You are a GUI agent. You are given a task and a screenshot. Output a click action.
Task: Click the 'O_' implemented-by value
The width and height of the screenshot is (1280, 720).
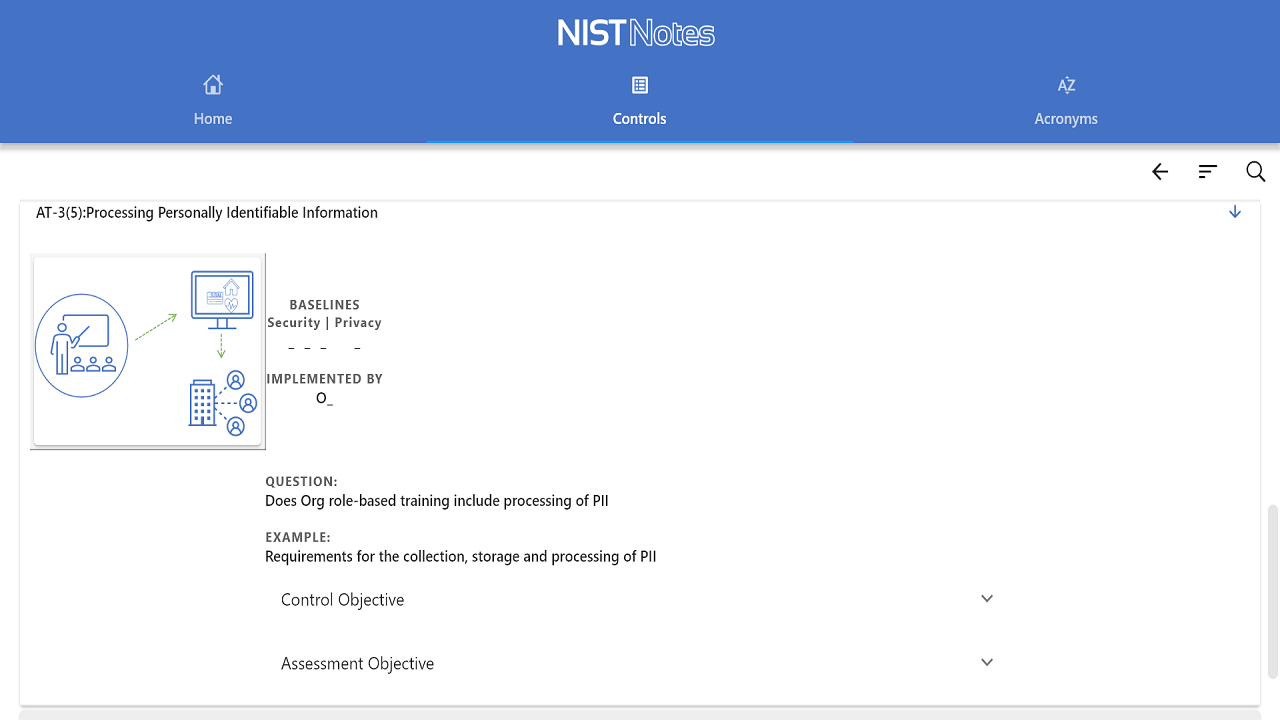(x=324, y=398)
